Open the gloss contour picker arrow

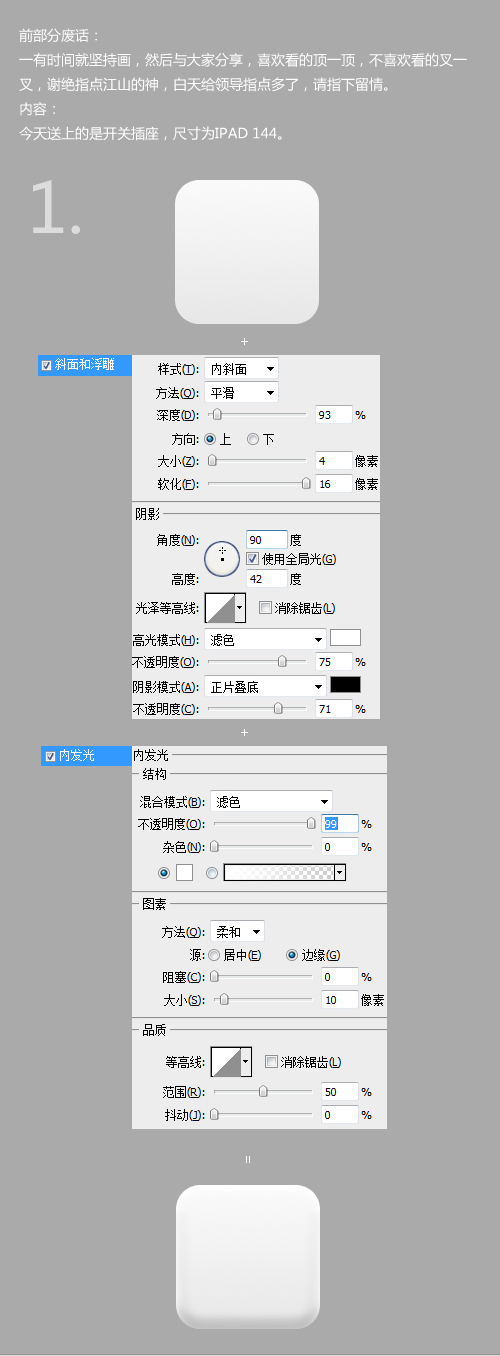coord(240,607)
